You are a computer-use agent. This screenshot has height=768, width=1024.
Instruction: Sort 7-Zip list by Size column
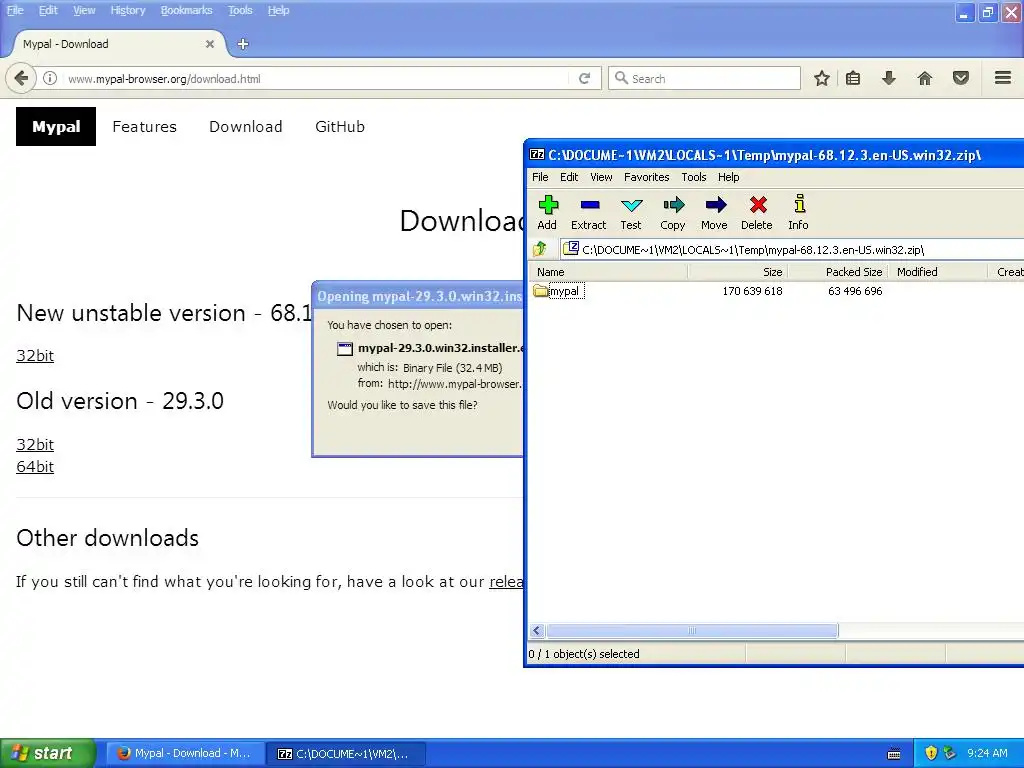[x=738, y=272]
